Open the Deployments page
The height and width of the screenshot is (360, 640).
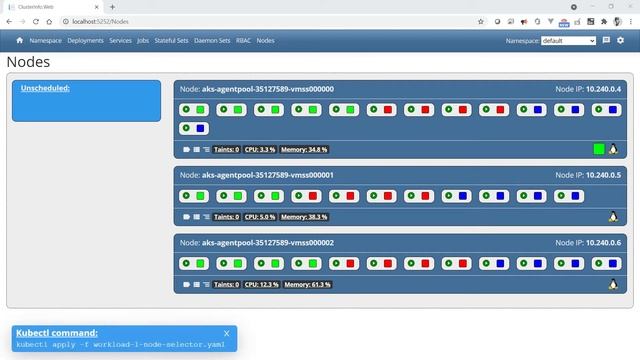(85, 40)
